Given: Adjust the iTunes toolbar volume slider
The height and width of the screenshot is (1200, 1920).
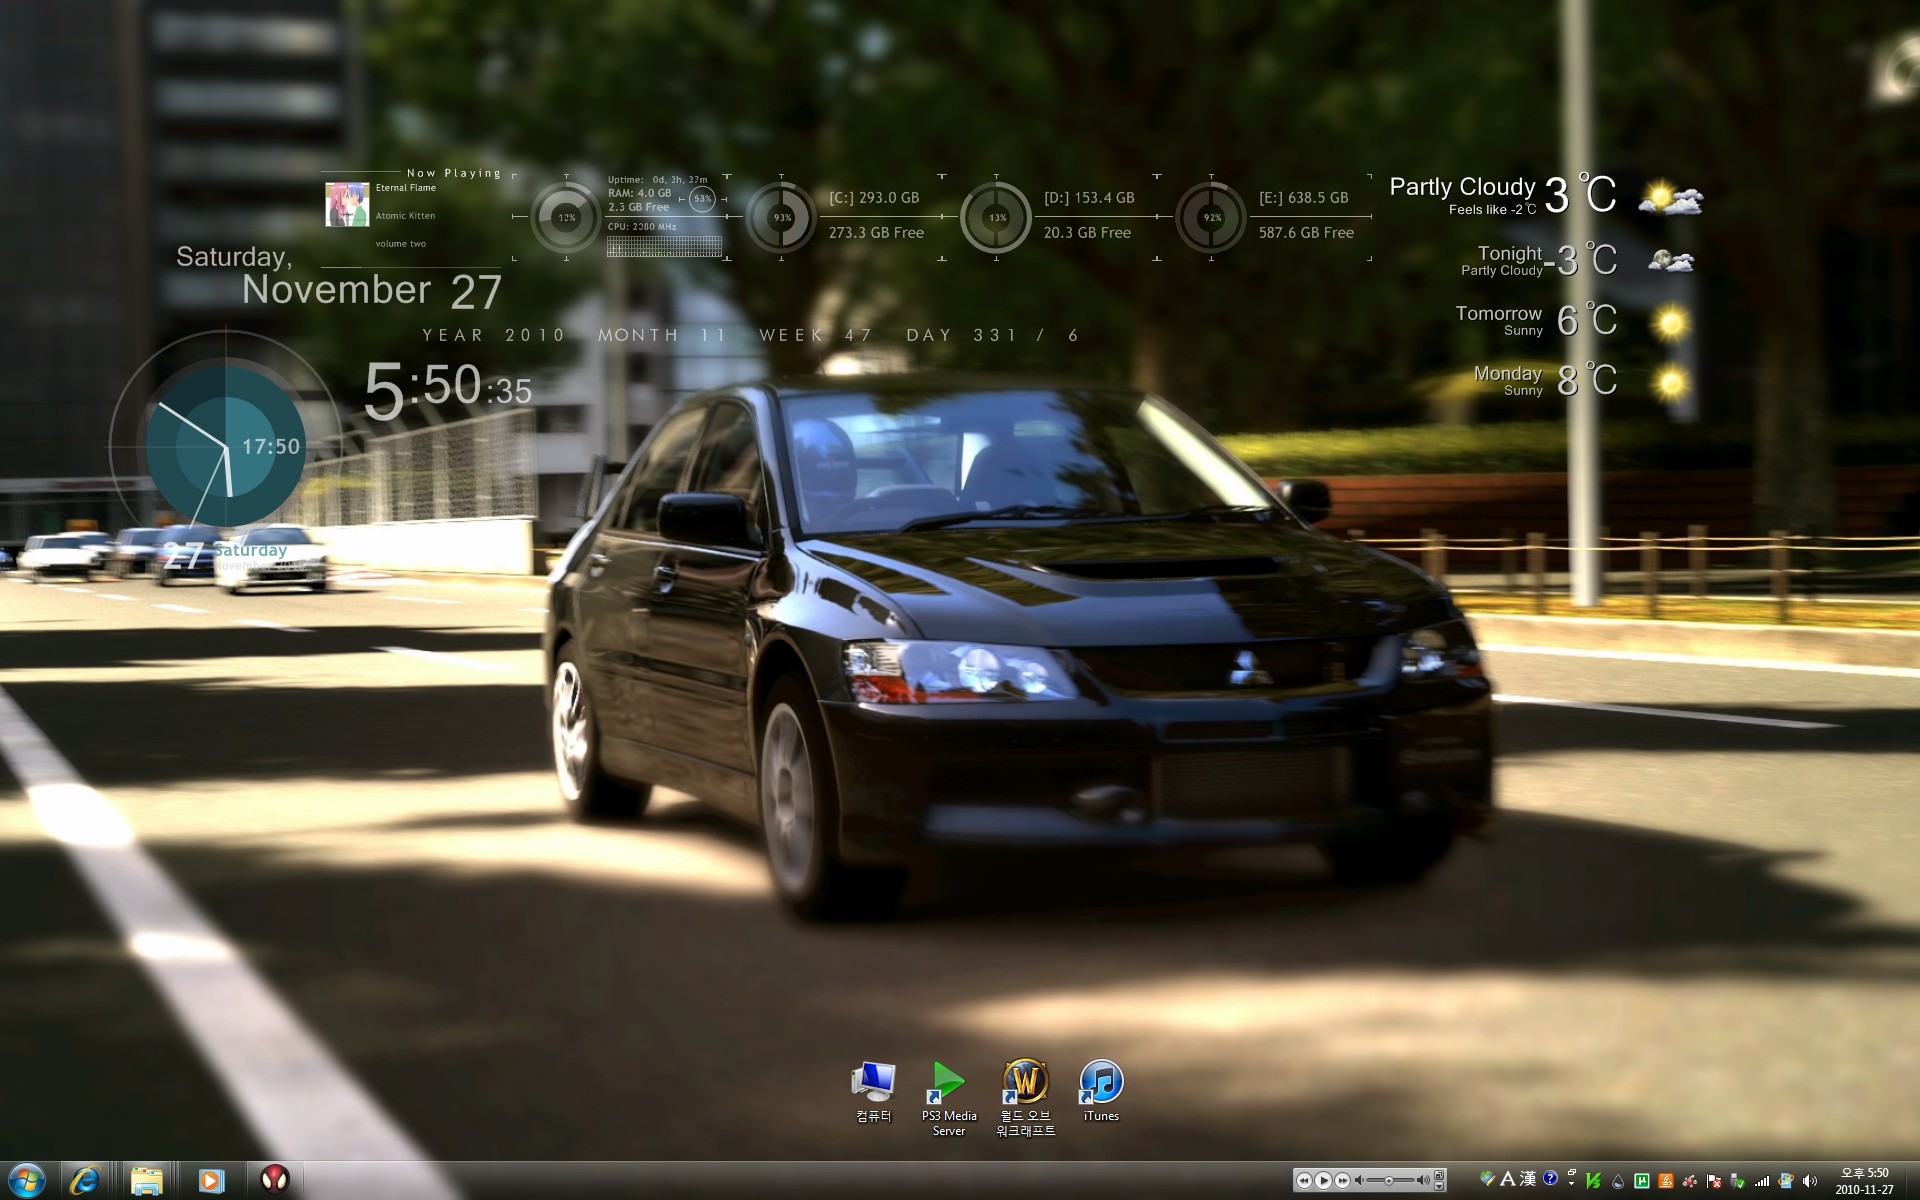Looking at the screenshot, I should click(1388, 1181).
